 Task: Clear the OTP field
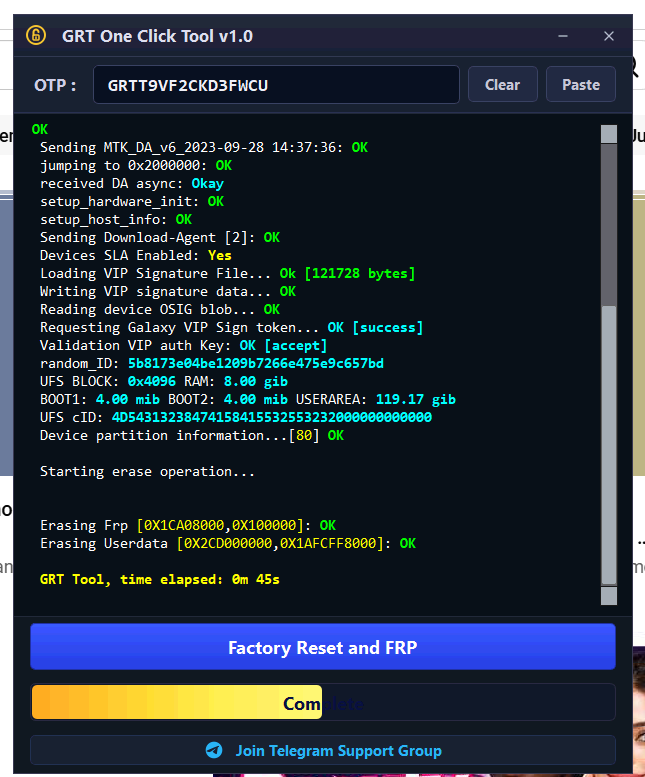pos(502,85)
